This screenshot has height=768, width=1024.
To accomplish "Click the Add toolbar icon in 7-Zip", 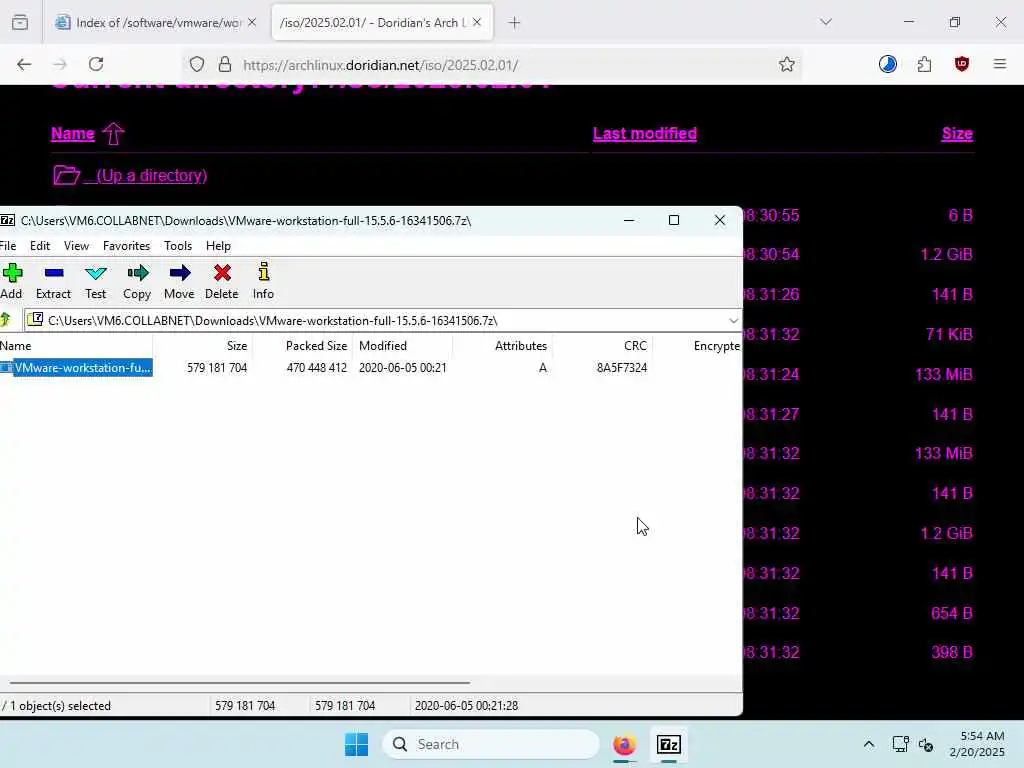I will [x=12, y=281].
